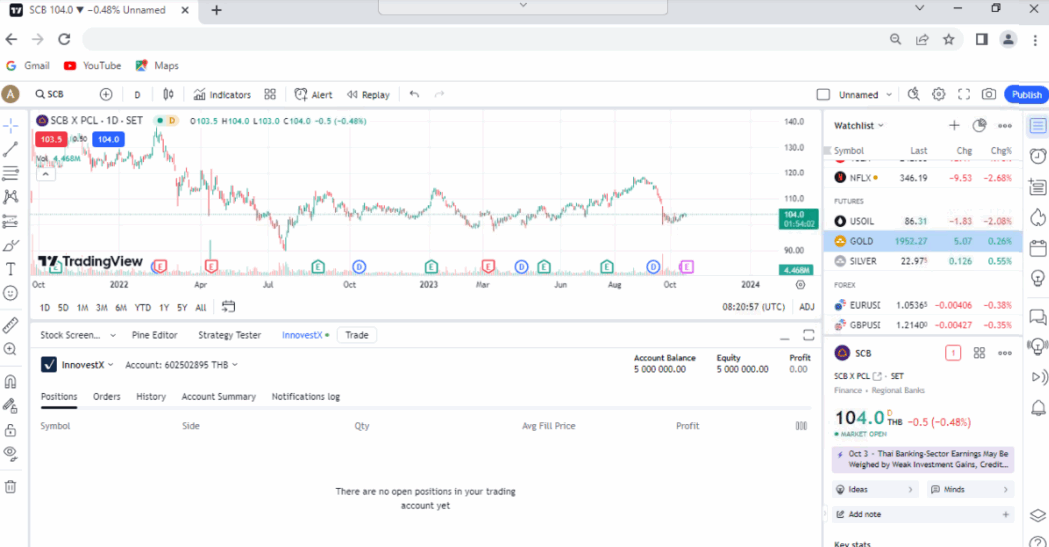Switch to the InnovestX broker tab

[305, 335]
